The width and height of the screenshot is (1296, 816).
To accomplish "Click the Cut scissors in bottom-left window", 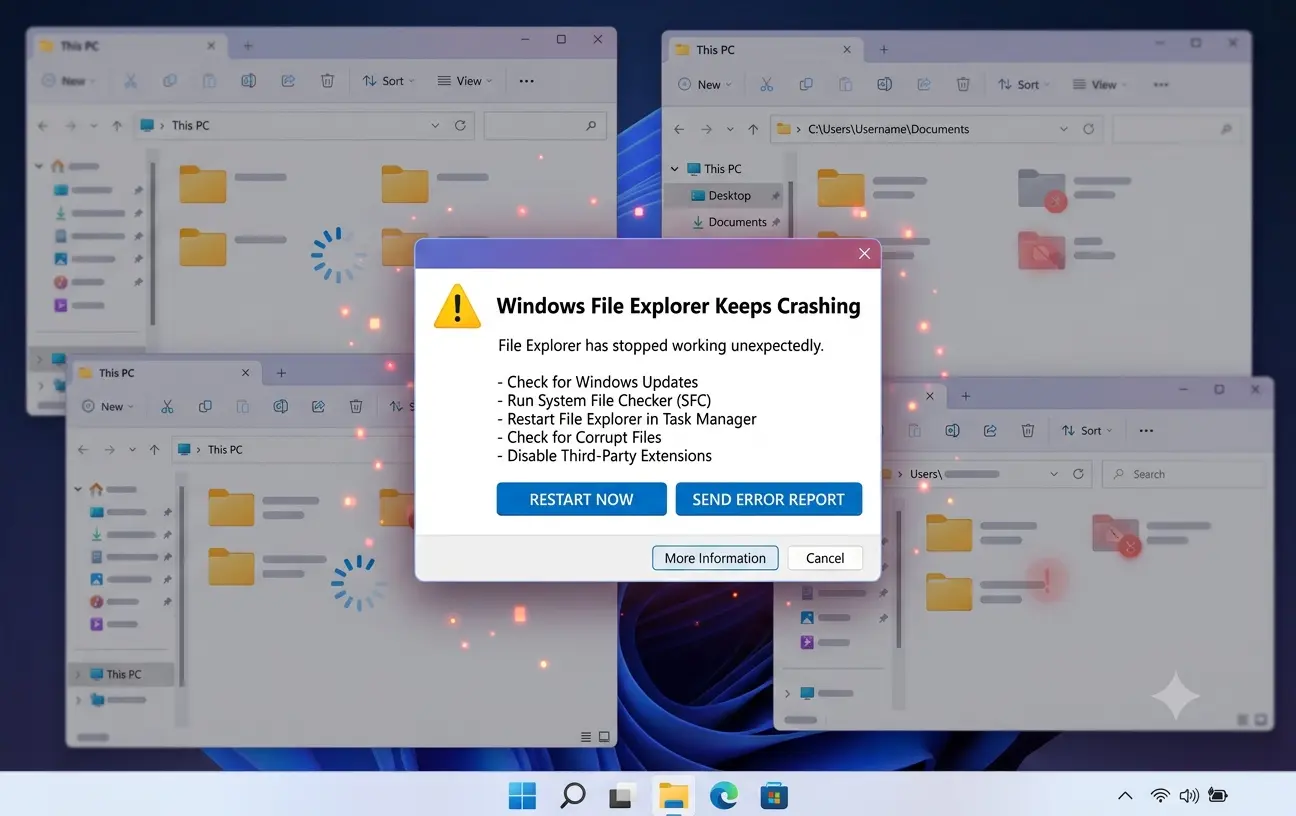I will click(x=167, y=407).
